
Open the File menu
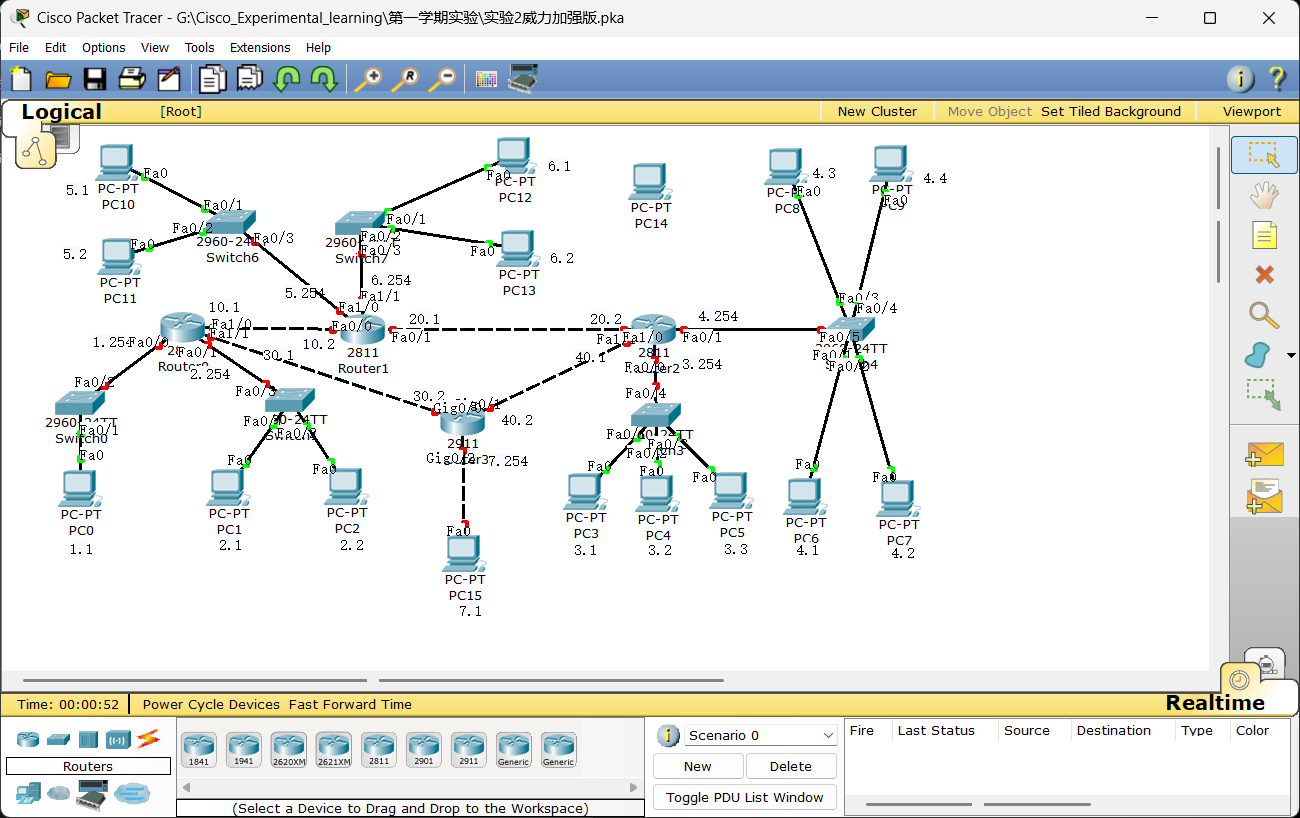pyautogui.click(x=19, y=47)
